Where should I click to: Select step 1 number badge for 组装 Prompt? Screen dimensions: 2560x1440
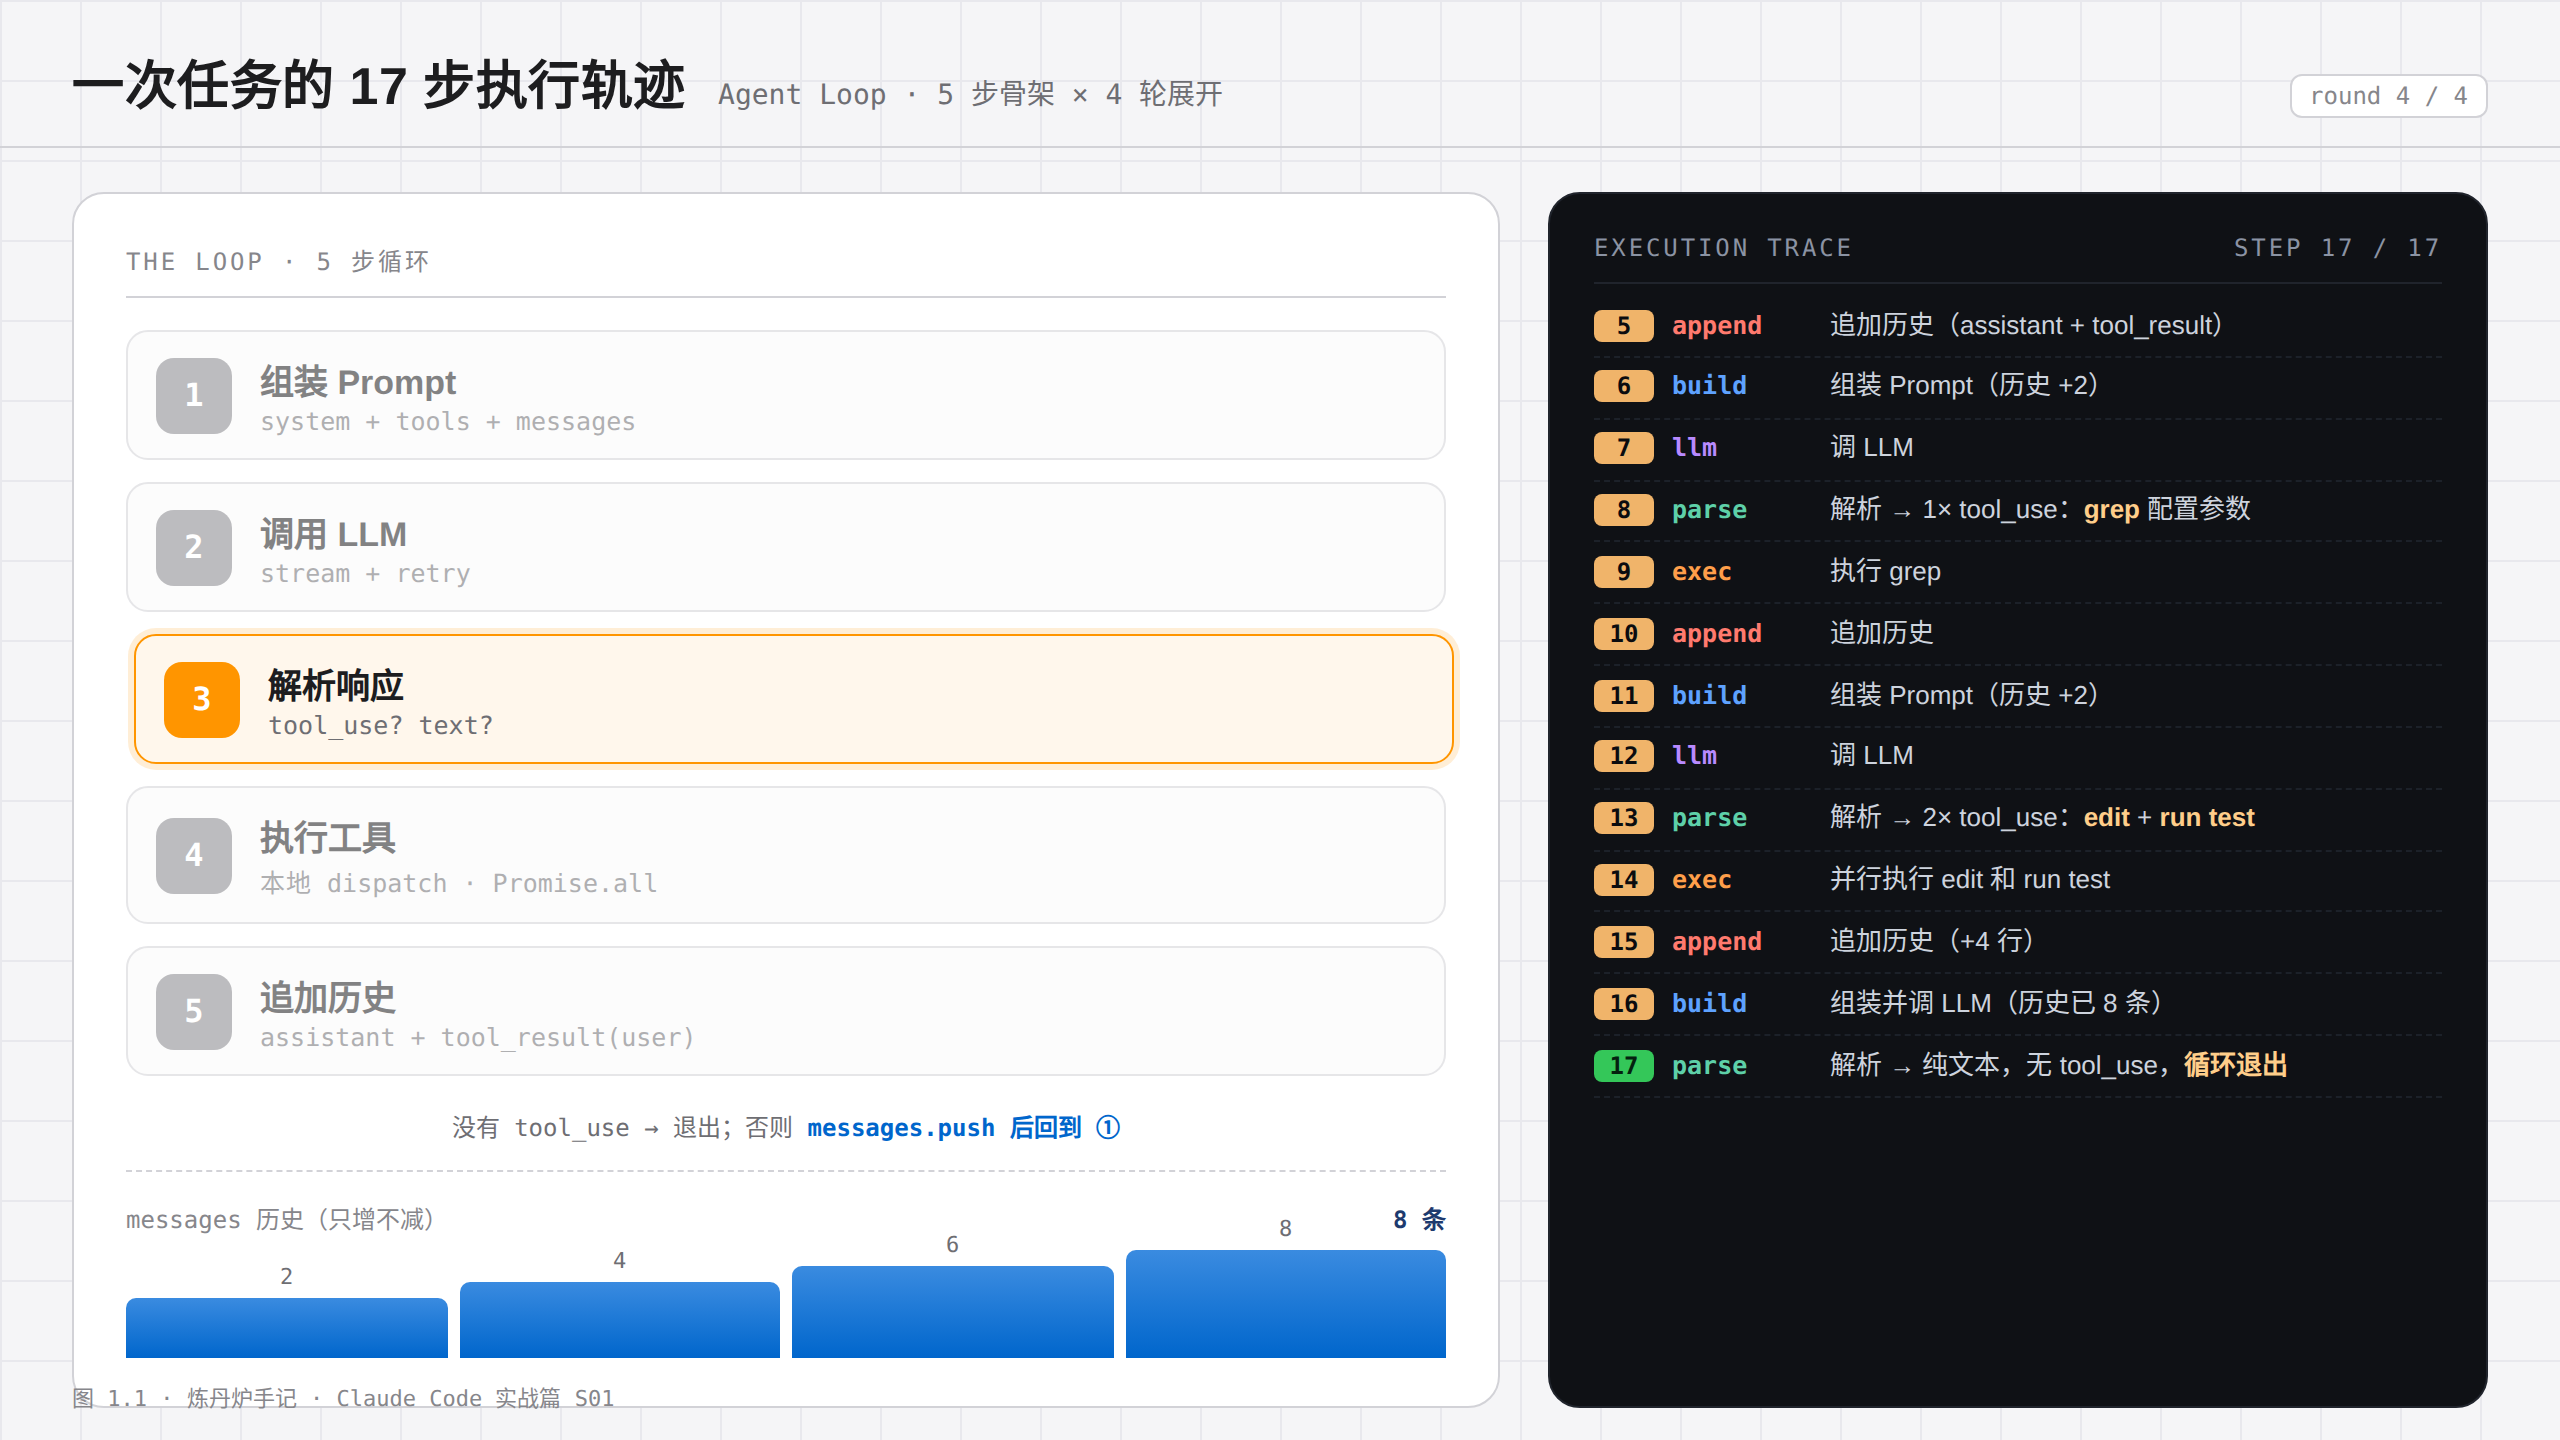(194, 395)
